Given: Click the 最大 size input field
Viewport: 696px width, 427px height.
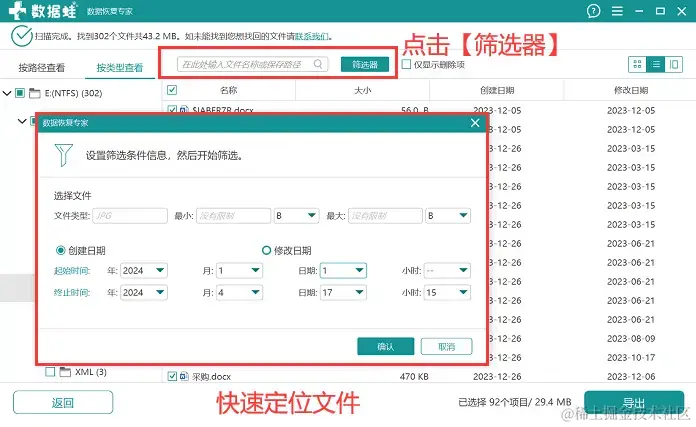Looking at the screenshot, I should point(385,216).
